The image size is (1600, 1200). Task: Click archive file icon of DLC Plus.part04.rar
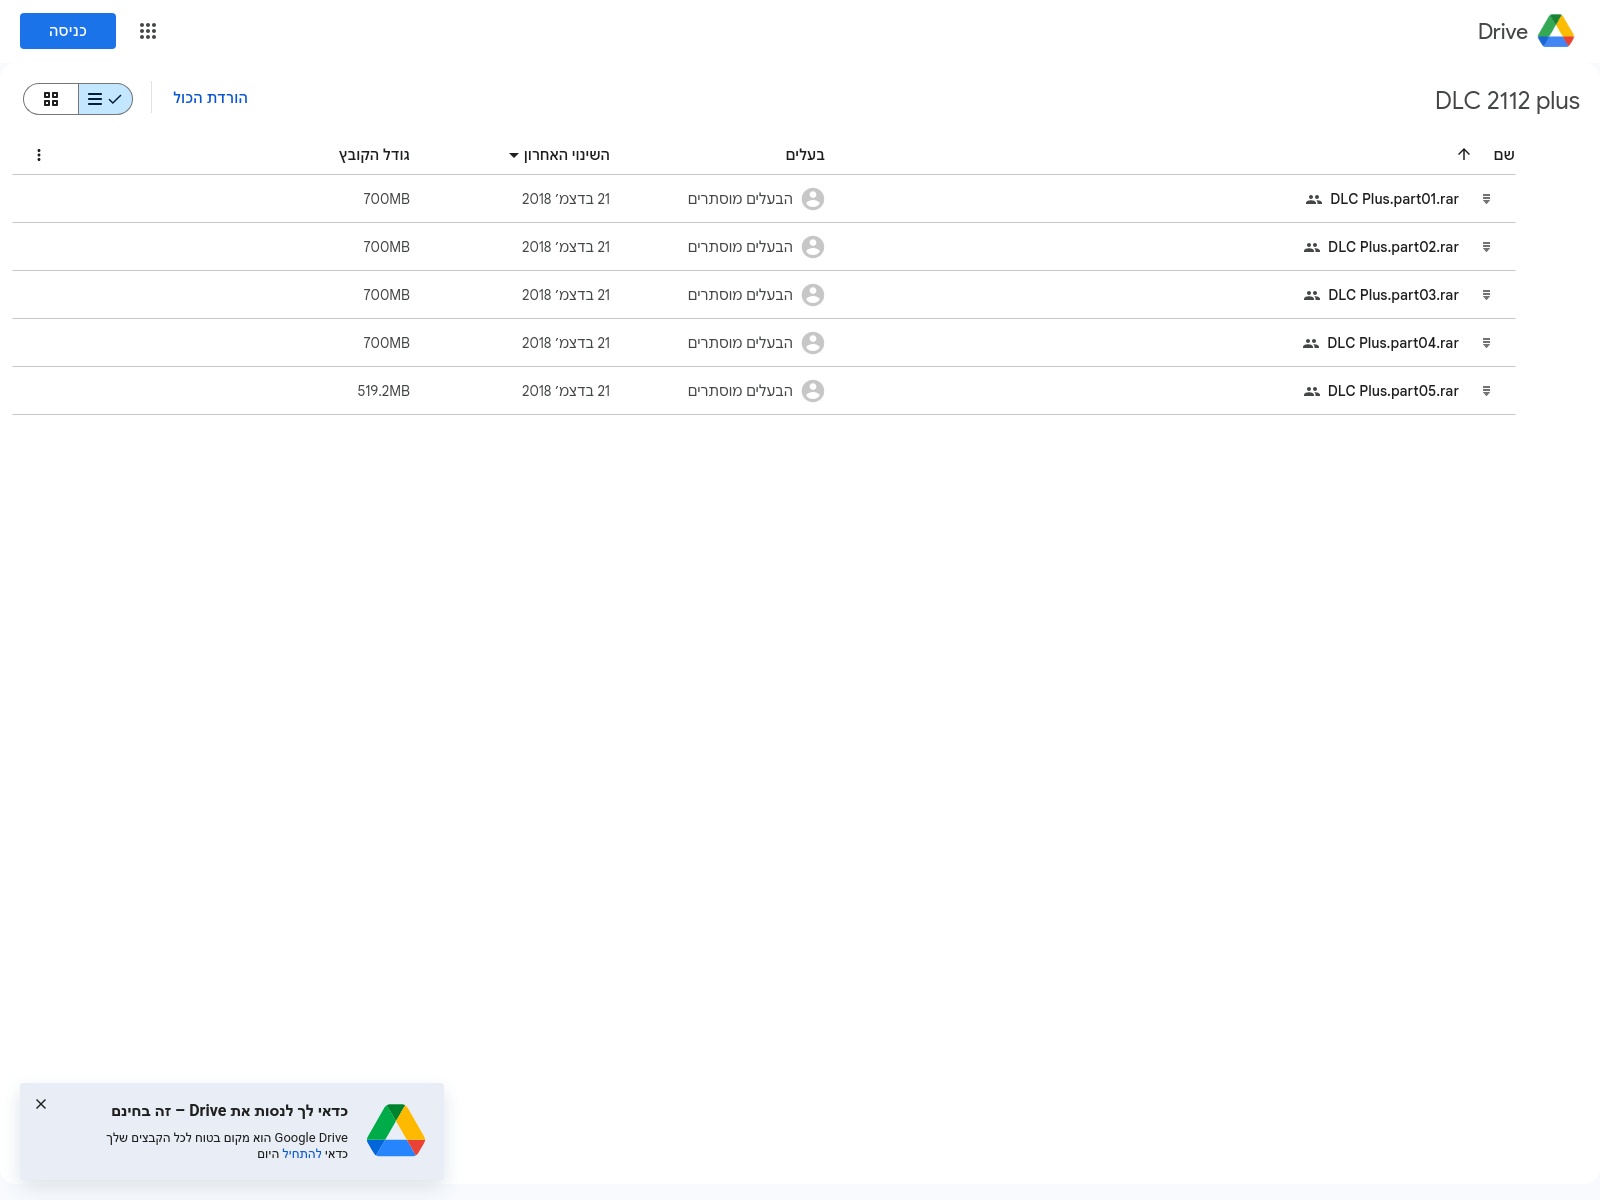click(x=1487, y=343)
